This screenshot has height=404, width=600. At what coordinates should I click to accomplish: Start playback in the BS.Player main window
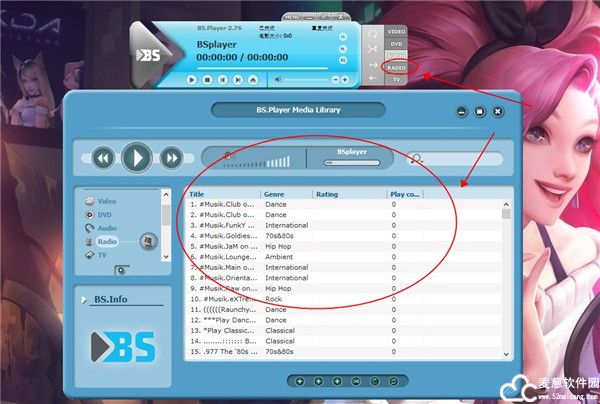(x=191, y=80)
